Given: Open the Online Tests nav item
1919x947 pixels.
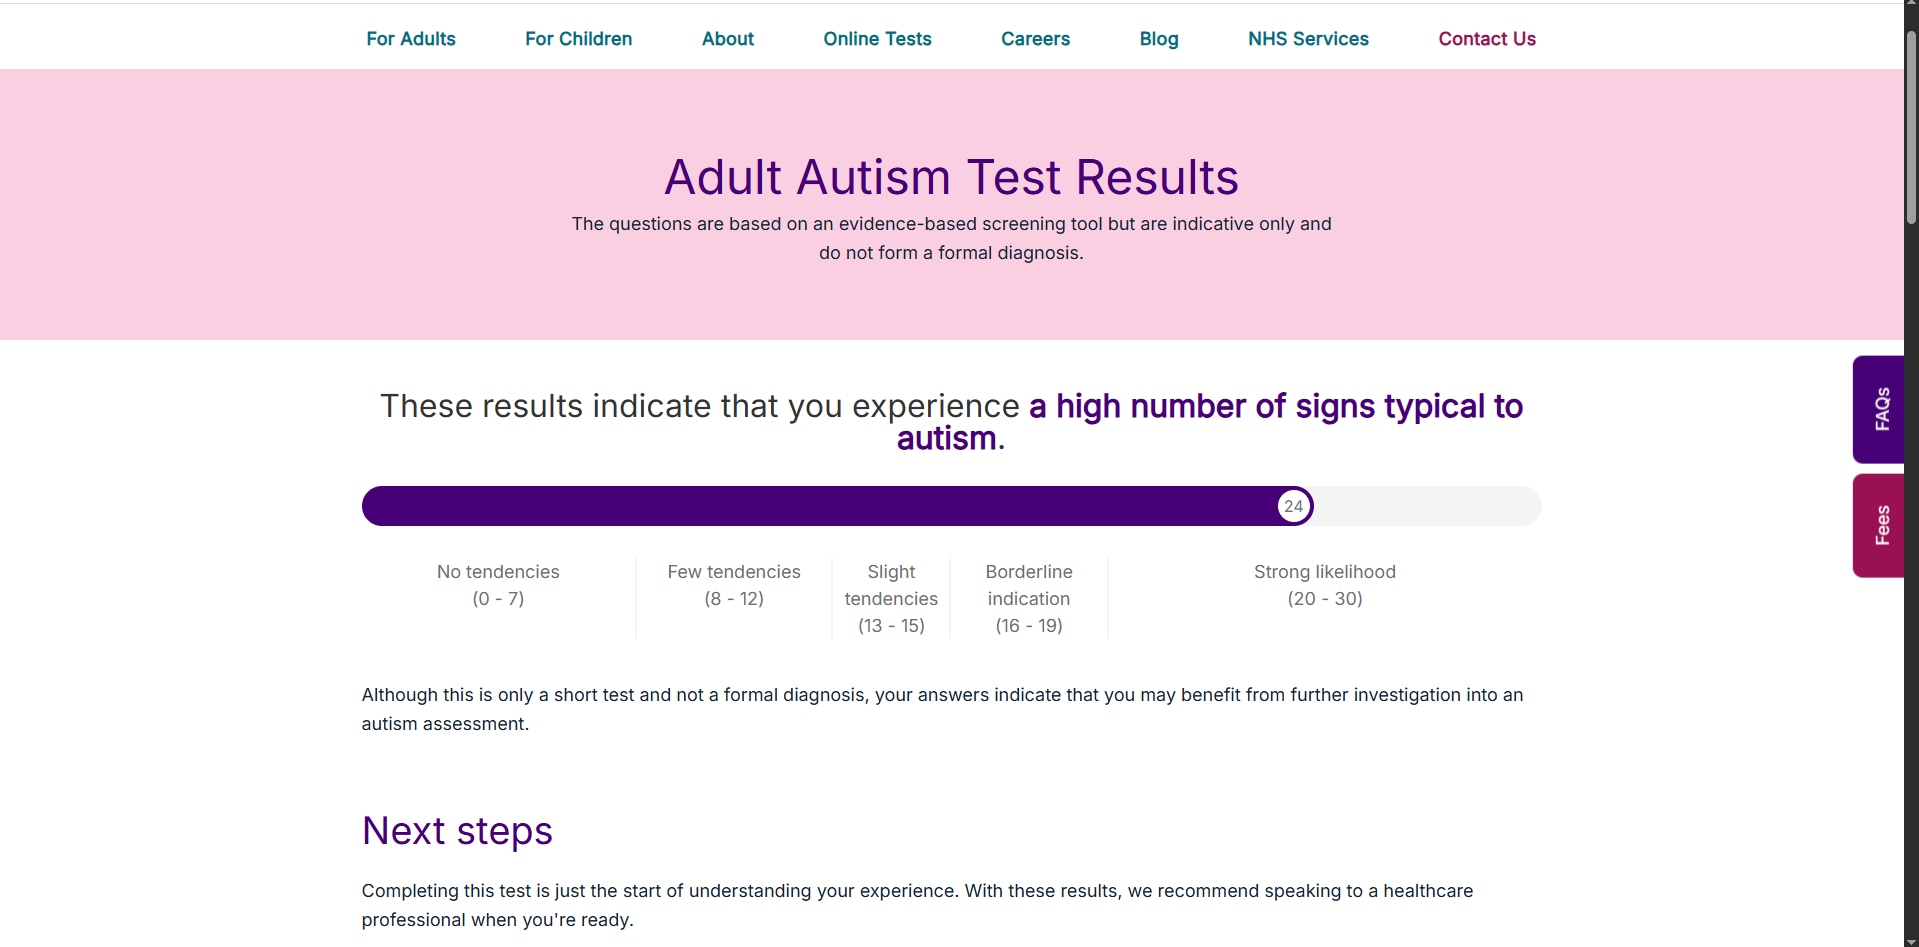Looking at the screenshot, I should 877,39.
